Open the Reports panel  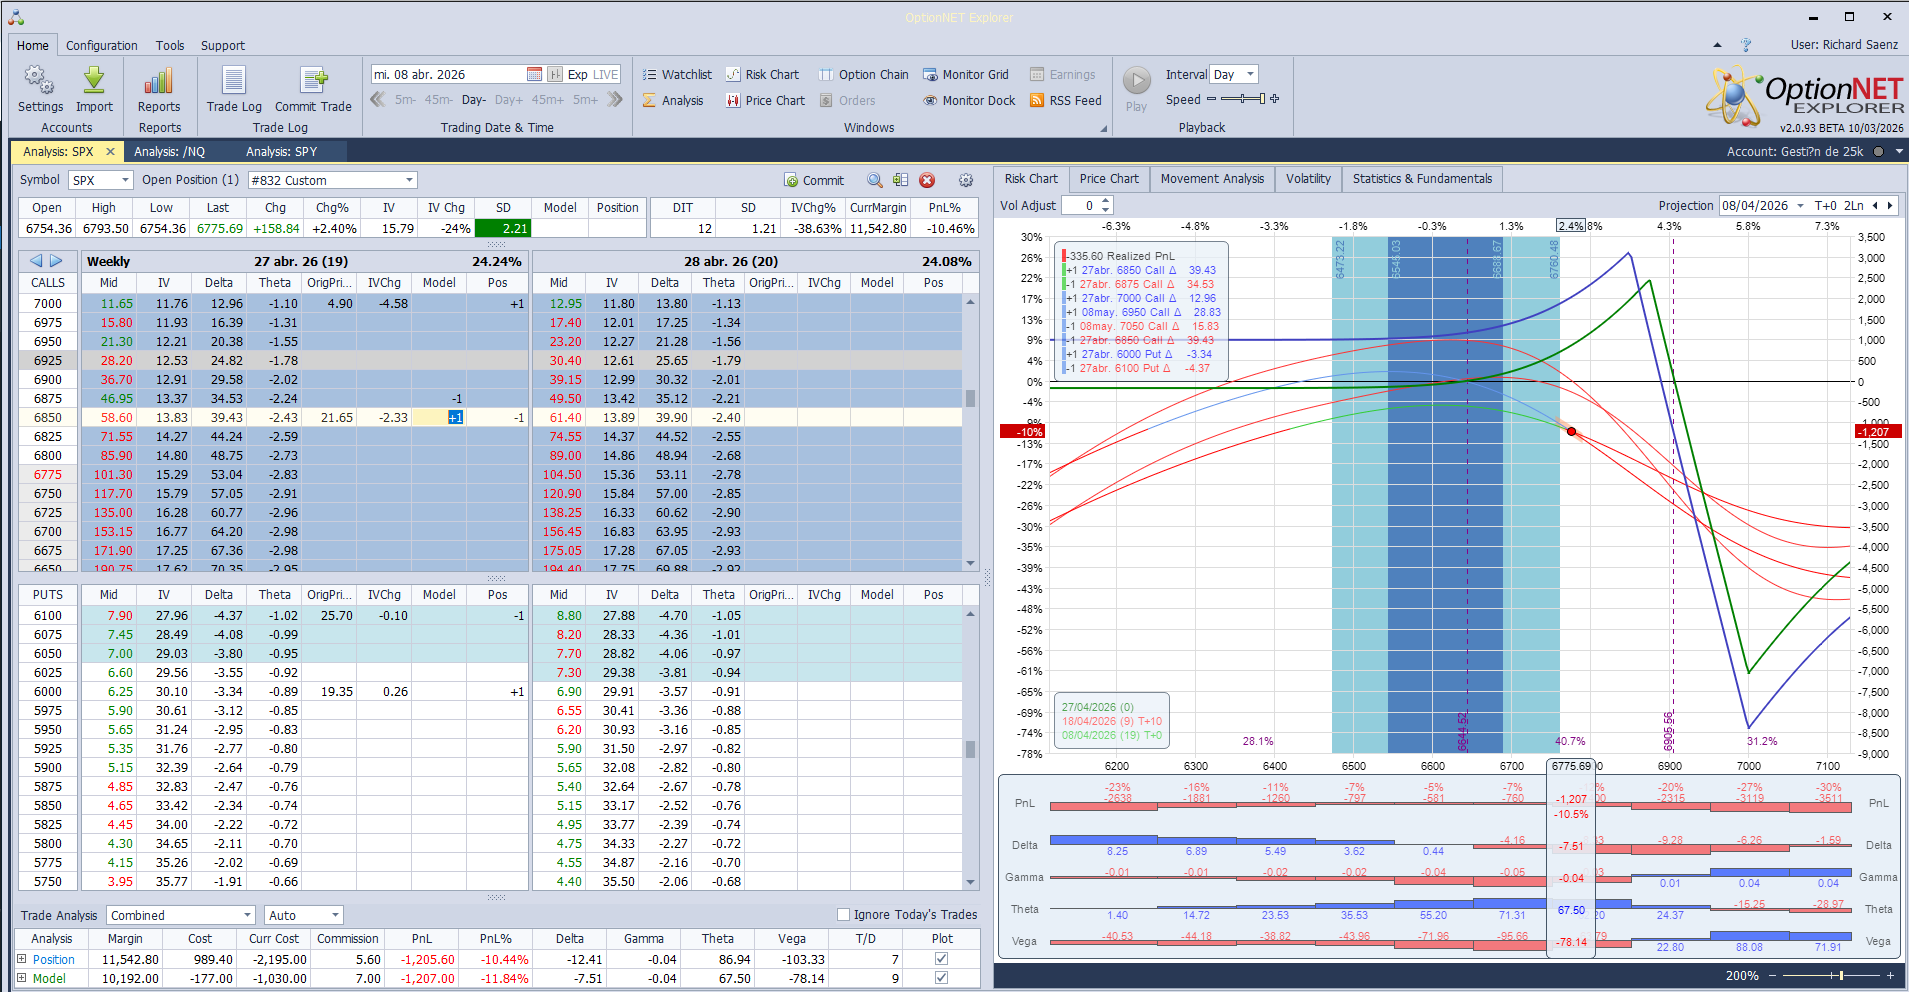(159, 94)
